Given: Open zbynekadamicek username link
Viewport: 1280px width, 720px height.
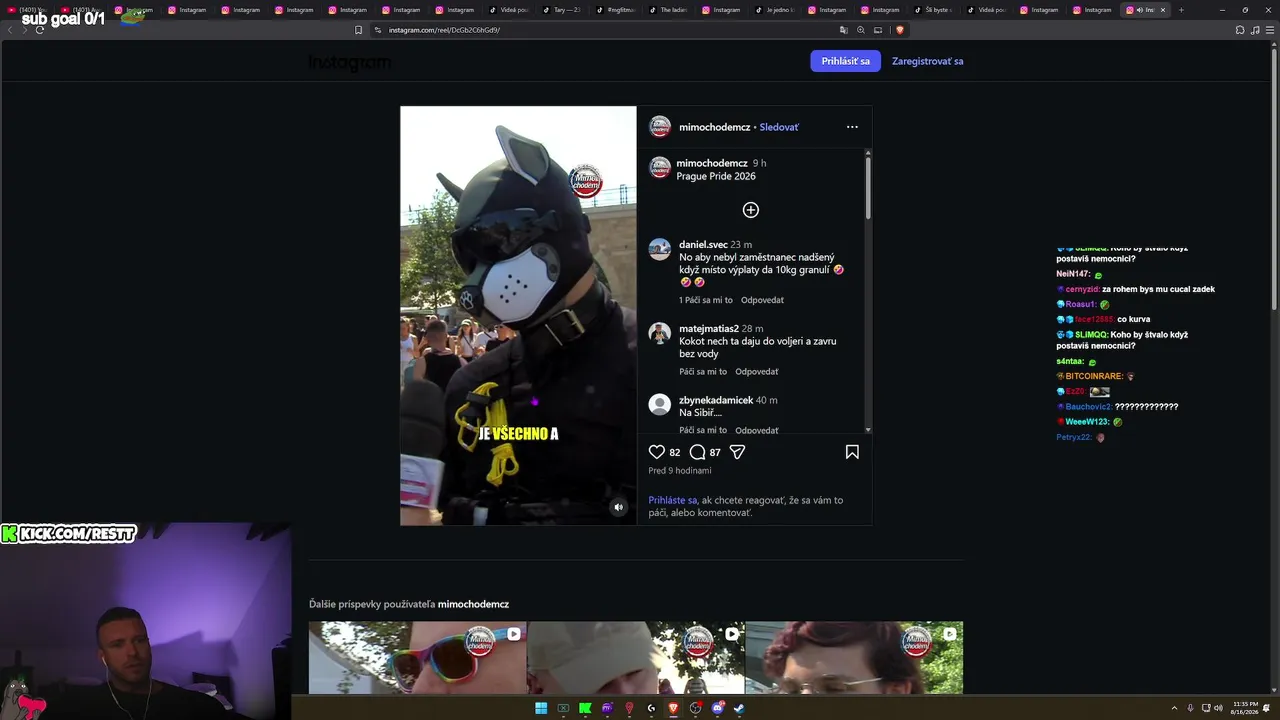Looking at the screenshot, I should (x=716, y=400).
